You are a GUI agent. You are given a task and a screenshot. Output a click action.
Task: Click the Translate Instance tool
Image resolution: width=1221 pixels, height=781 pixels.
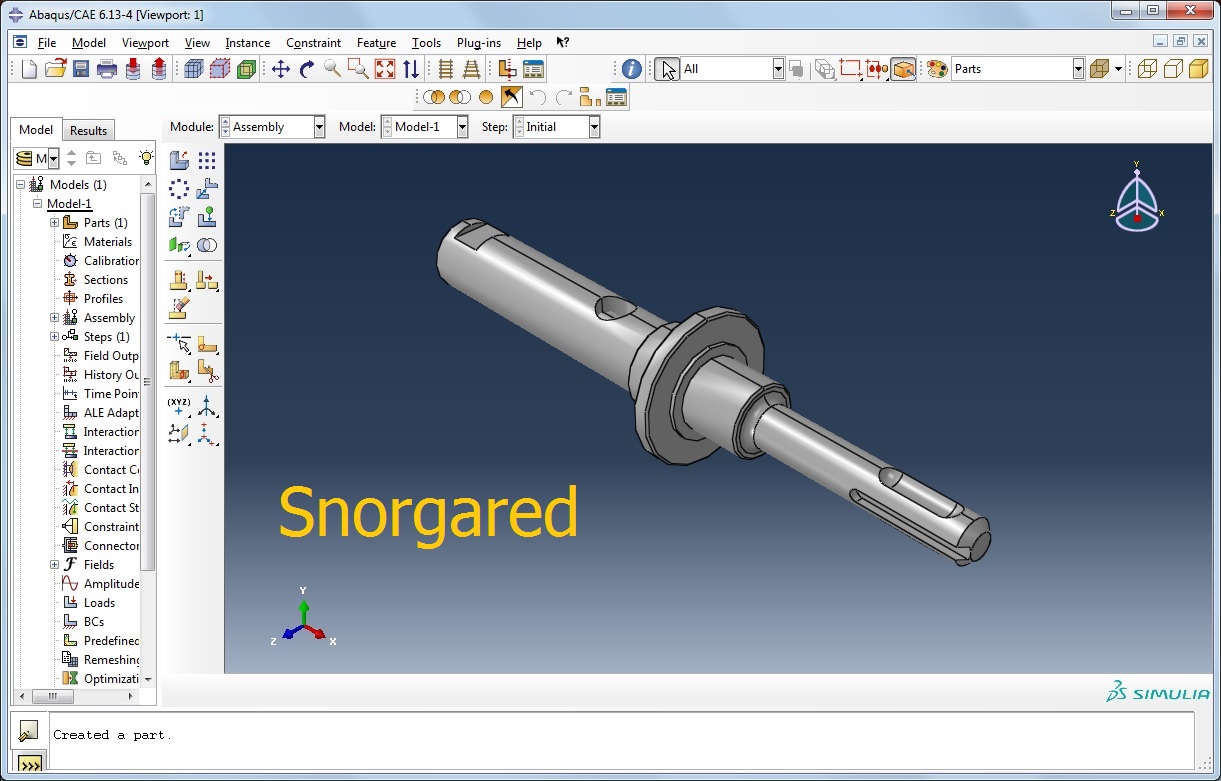point(207,189)
